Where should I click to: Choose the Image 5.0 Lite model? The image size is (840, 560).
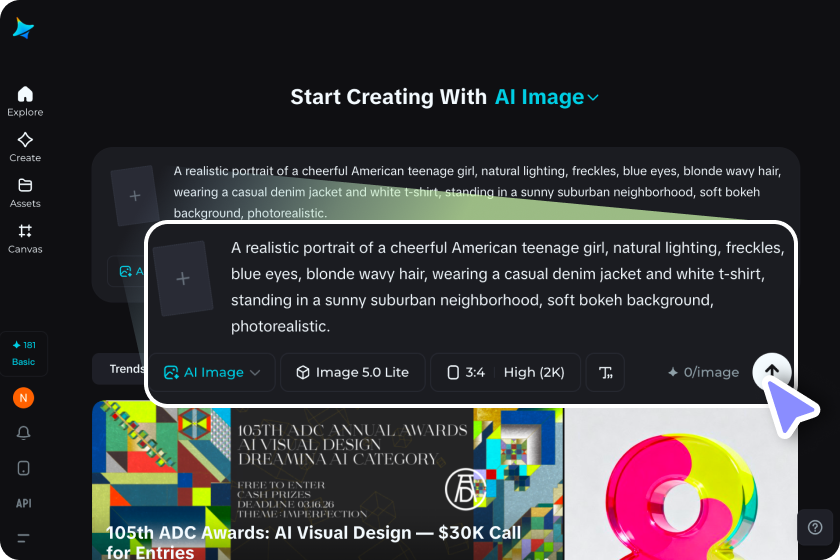click(352, 372)
